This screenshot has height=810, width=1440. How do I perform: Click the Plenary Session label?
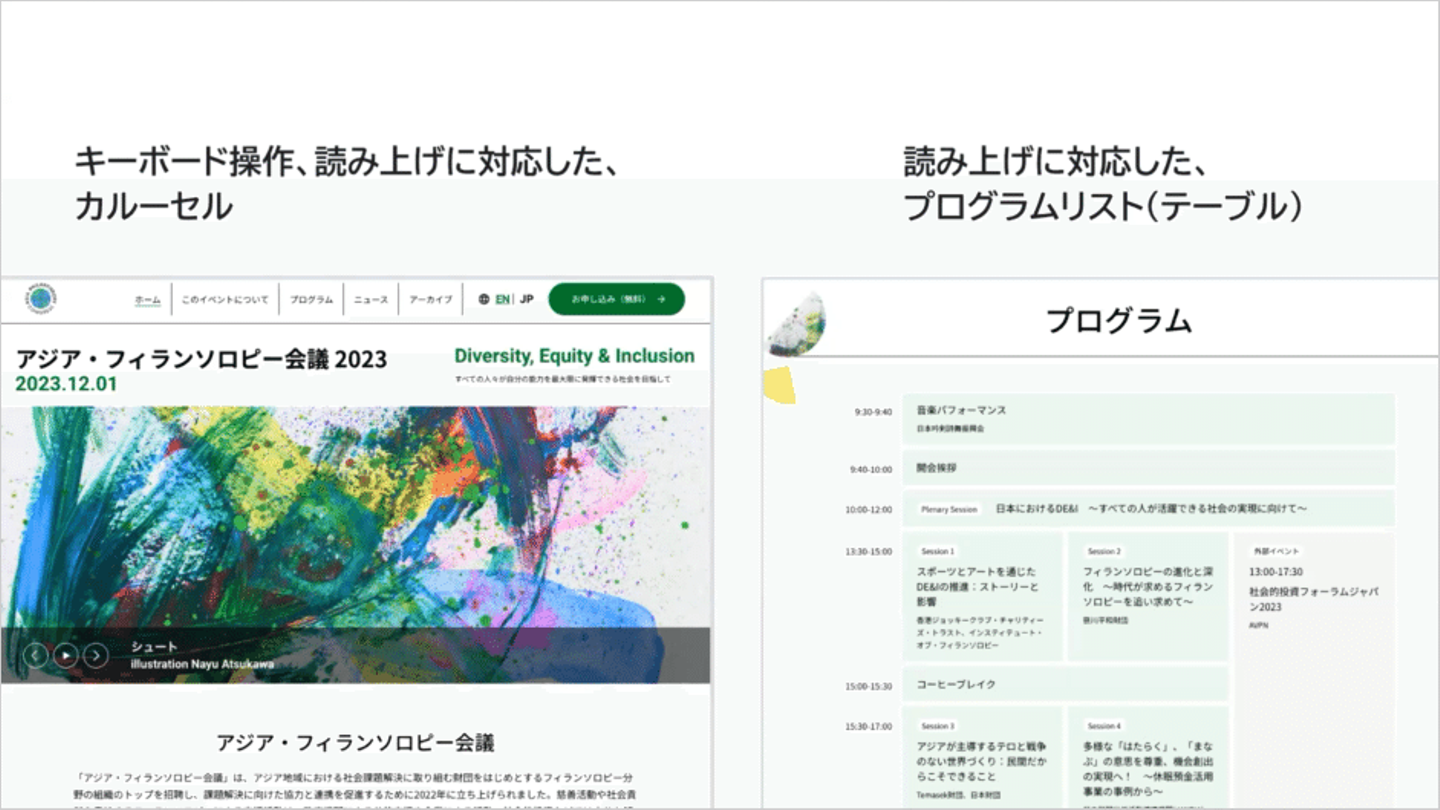coord(949,509)
